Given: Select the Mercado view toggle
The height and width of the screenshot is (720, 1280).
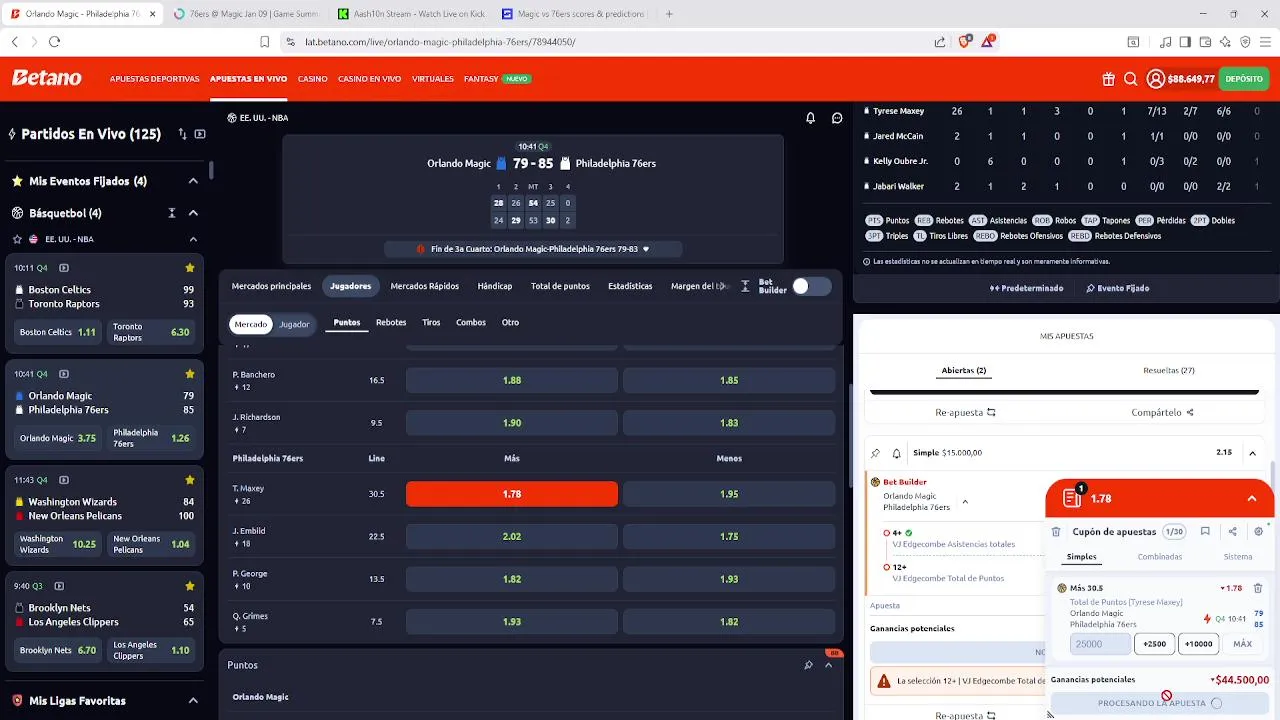Looking at the screenshot, I should 251,324.
